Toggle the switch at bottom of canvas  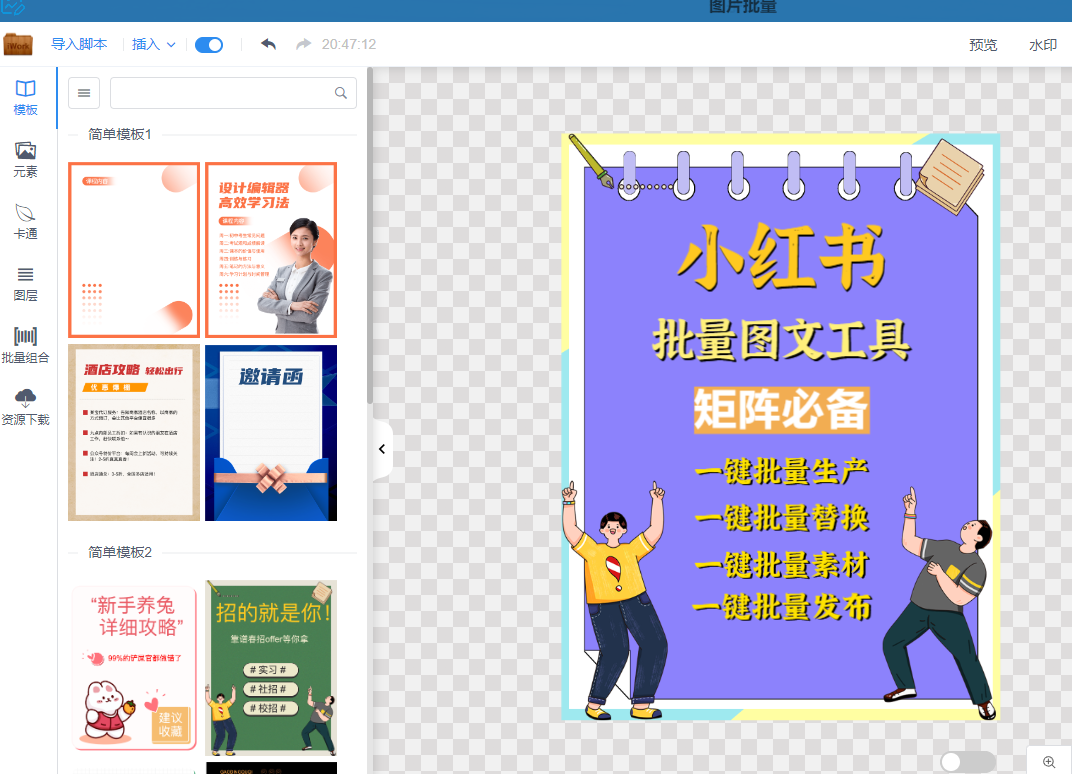pyautogui.click(x=966, y=761)
